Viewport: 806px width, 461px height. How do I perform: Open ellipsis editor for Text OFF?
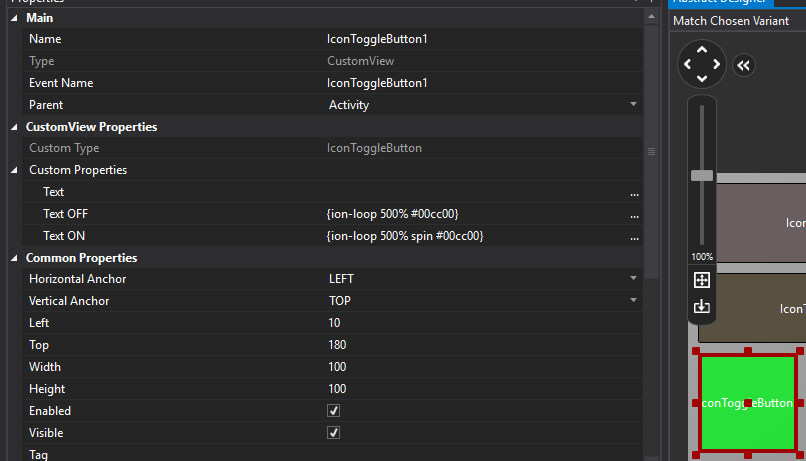(634, 214)
